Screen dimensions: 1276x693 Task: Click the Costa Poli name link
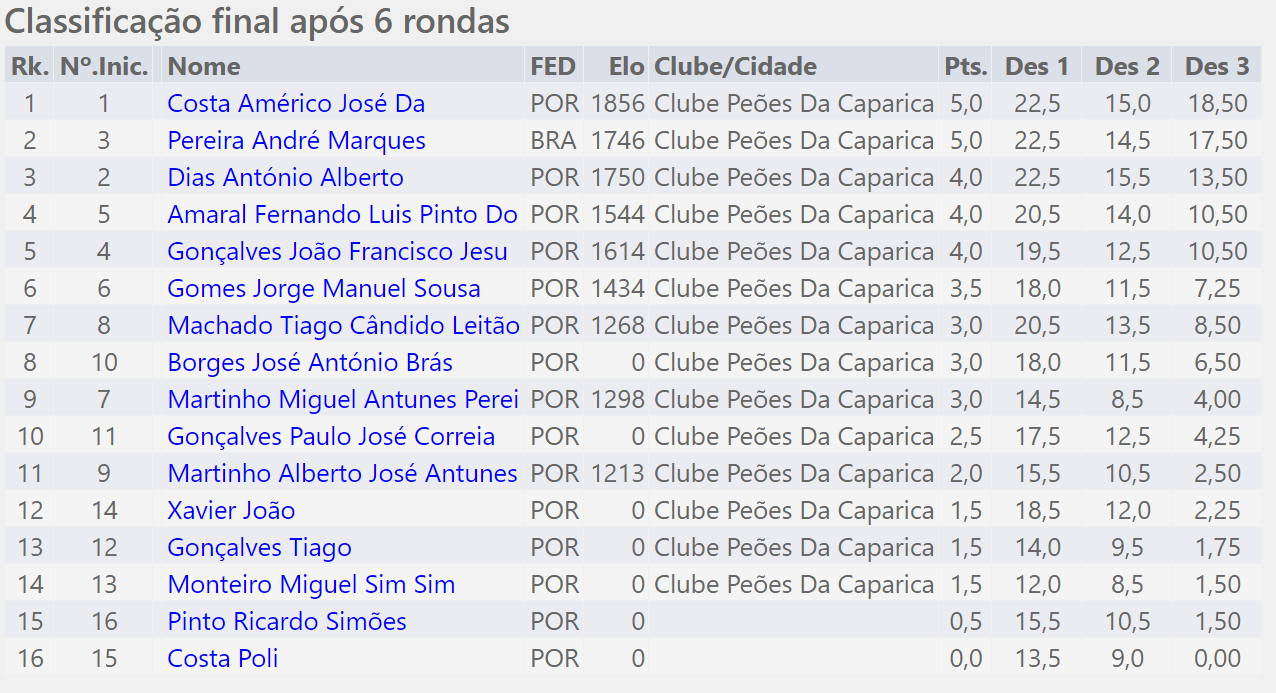[x=223, y=659]
